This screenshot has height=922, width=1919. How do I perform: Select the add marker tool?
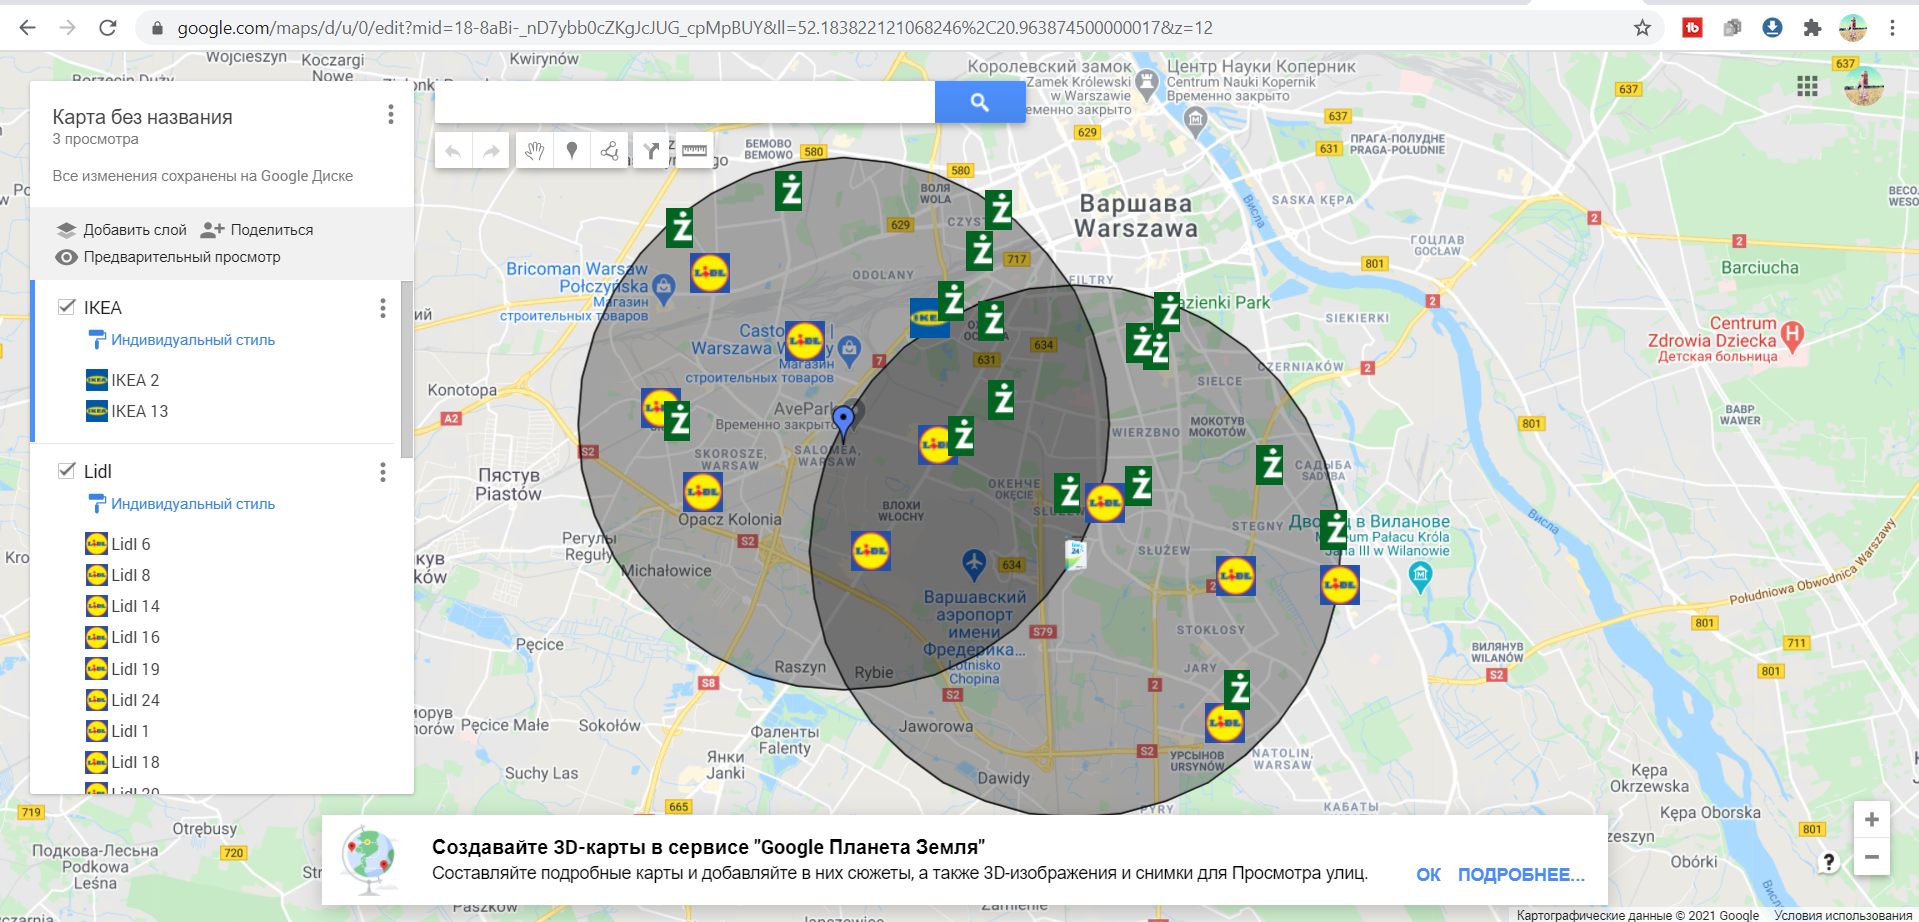[572, 151]
